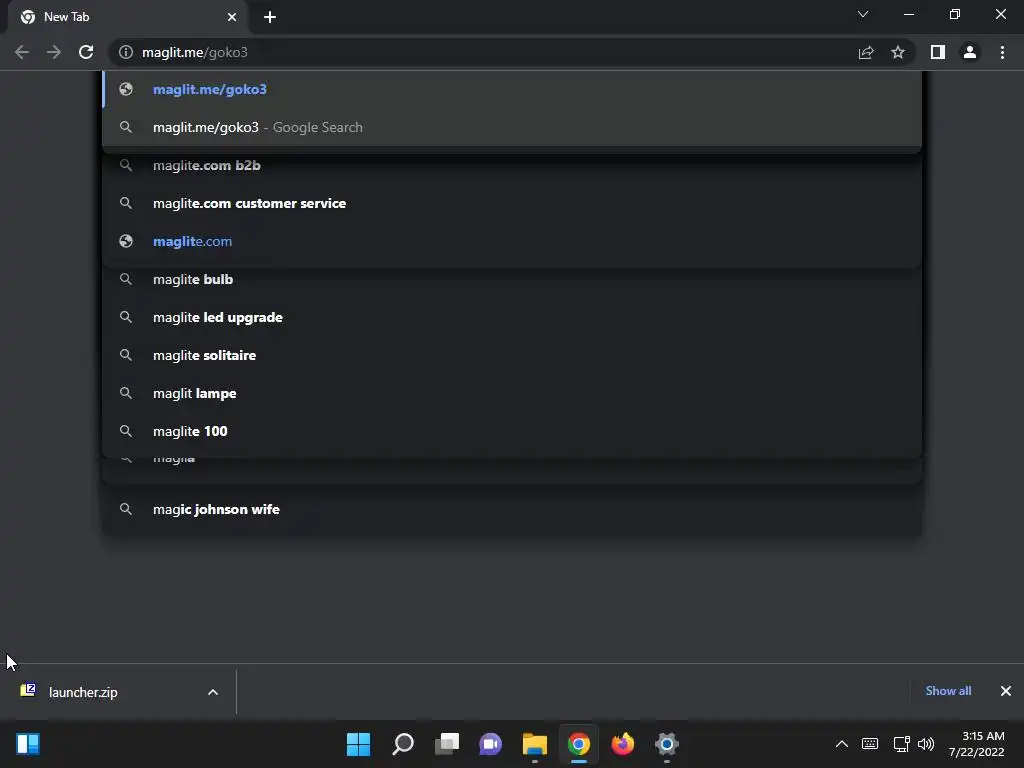Select suggestion maglite.com b2b
Screen dimensions: 1024x768
tap(512, 165)
